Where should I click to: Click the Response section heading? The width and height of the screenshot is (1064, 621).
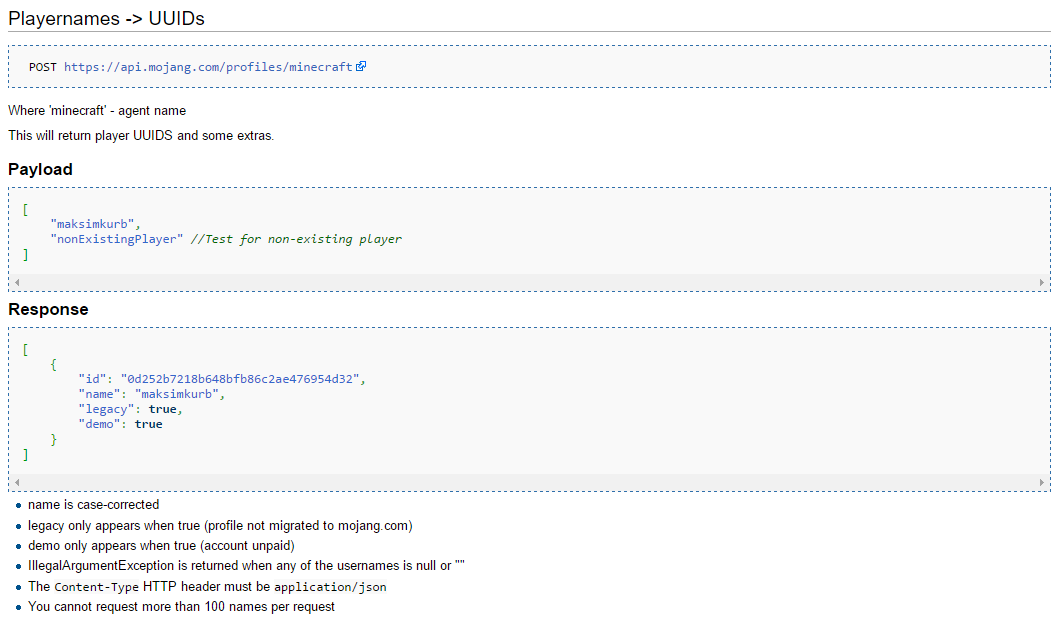click(x=48, y=310)
